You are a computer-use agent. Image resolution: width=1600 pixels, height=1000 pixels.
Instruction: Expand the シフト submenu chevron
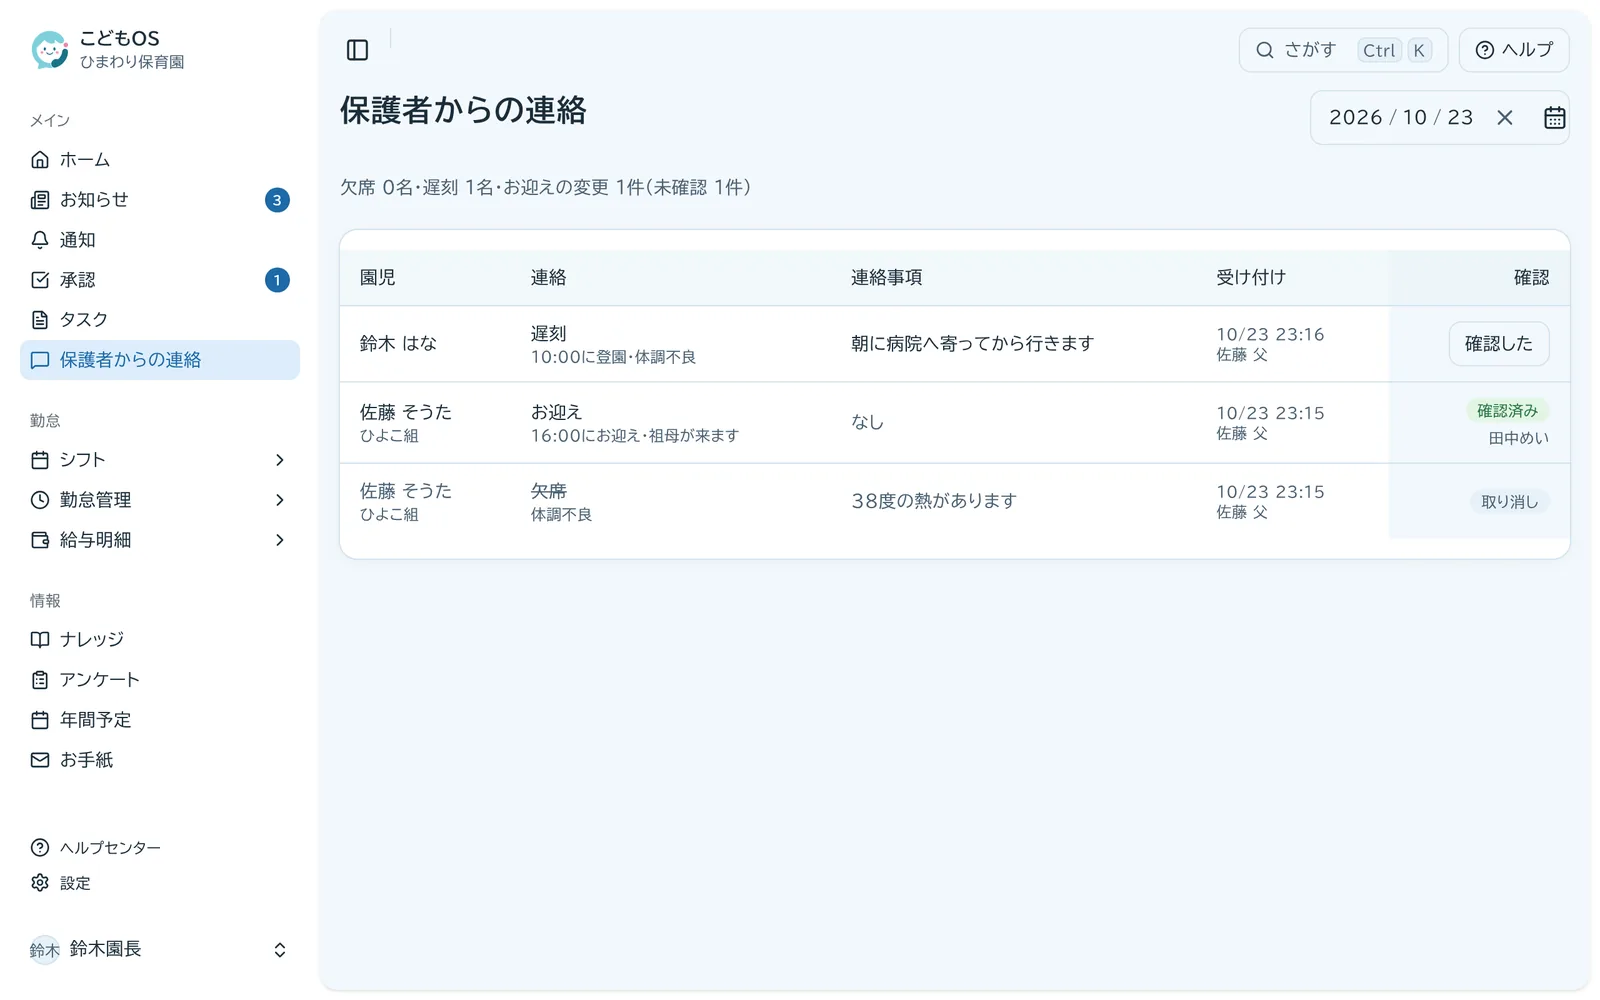pyautogui.click(x=280, y=460)
